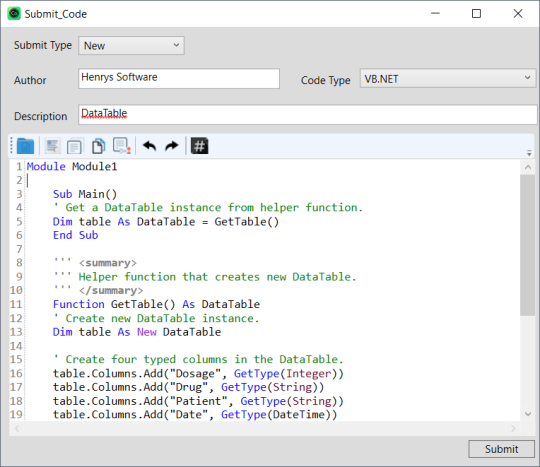Undo last edit with left arrow
This screenshot has width=540, height=467.
[x=149, y=146]
